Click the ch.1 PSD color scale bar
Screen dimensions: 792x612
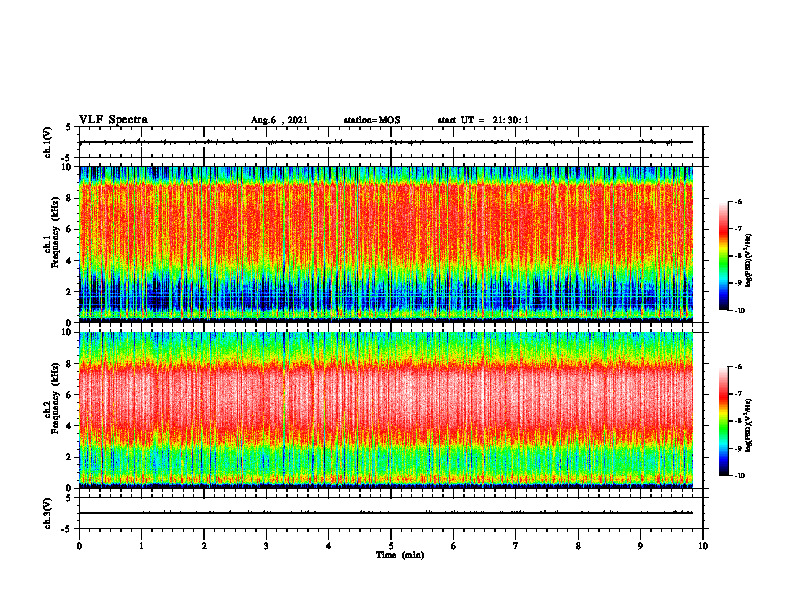(723, 256)
